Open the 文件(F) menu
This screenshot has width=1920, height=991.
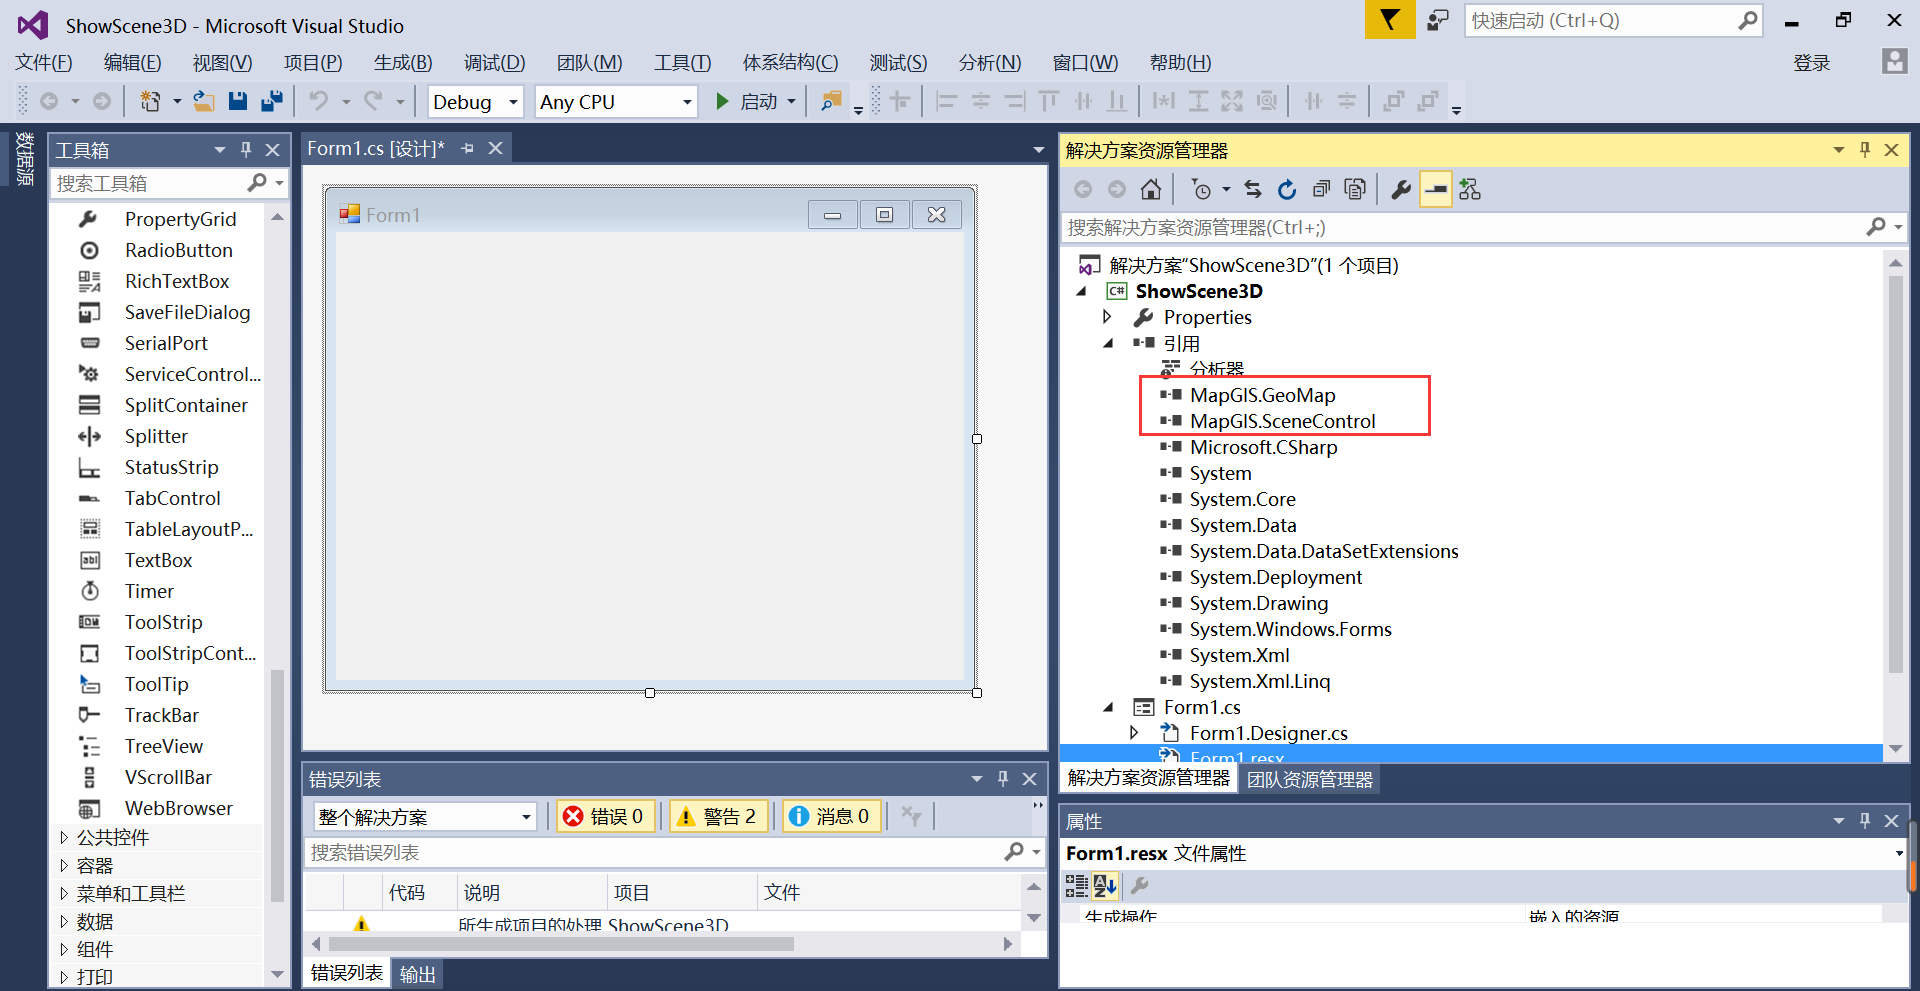coord(44,62)
